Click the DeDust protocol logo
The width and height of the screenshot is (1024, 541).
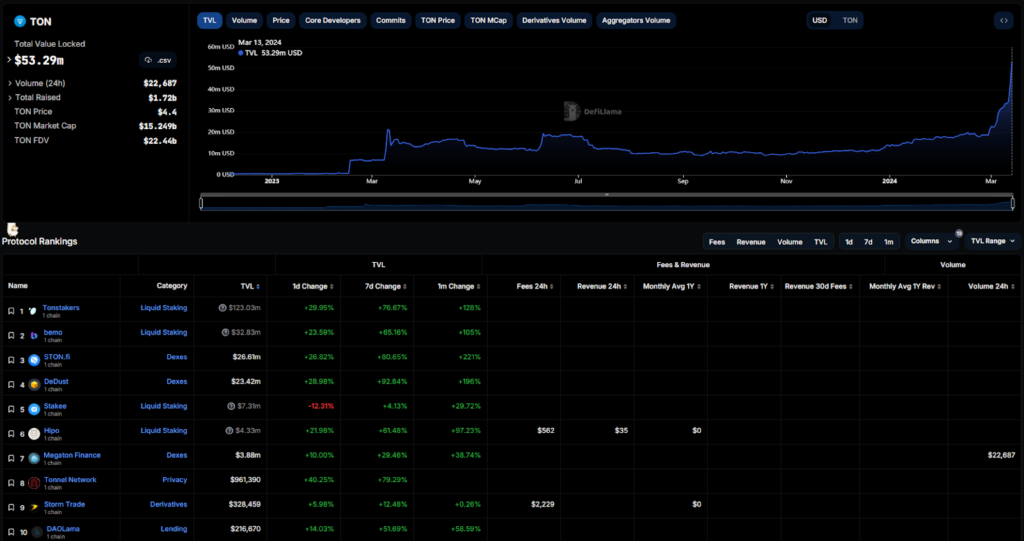pos(34,385)
